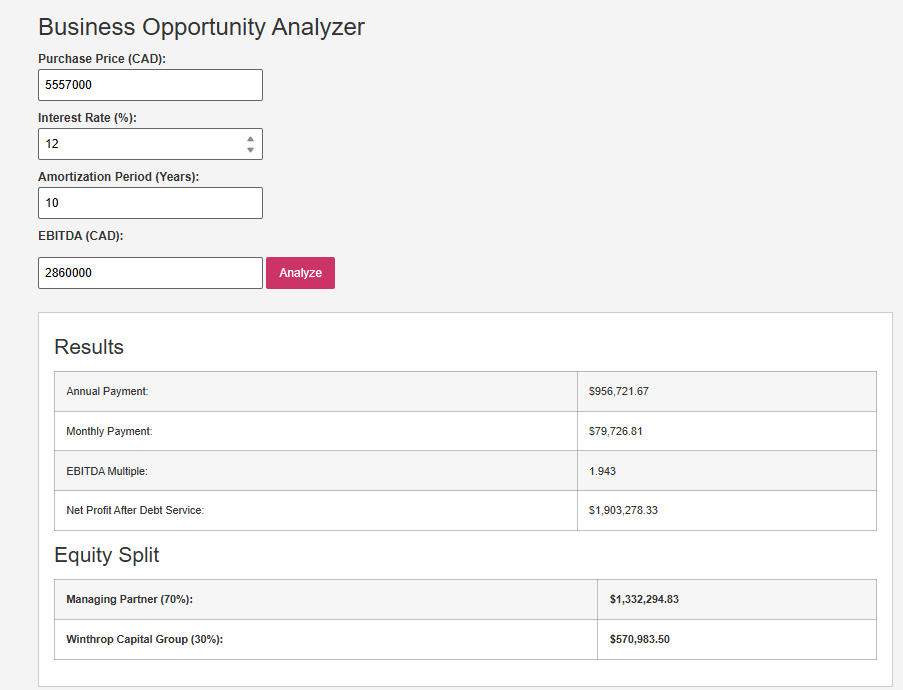903x690 pixels.
Task: Increase interest rate with up arrow
Action: 250,138
